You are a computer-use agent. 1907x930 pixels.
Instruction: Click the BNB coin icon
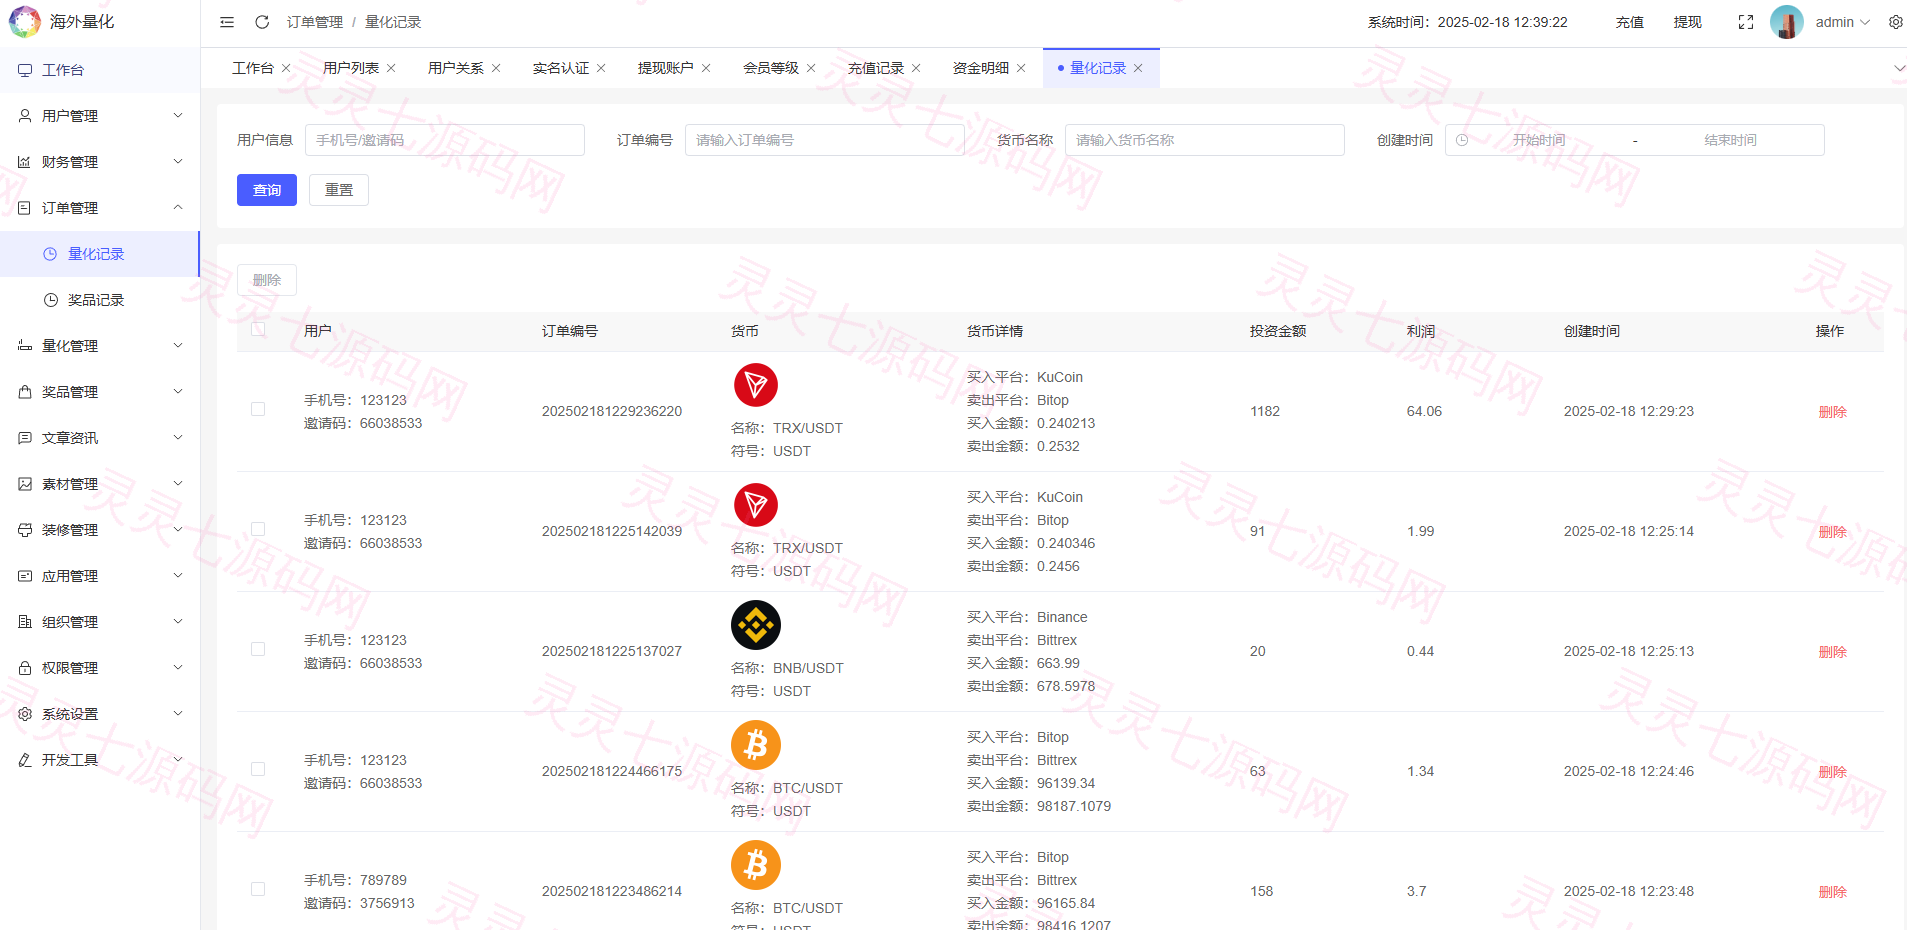tap(756, 625)
